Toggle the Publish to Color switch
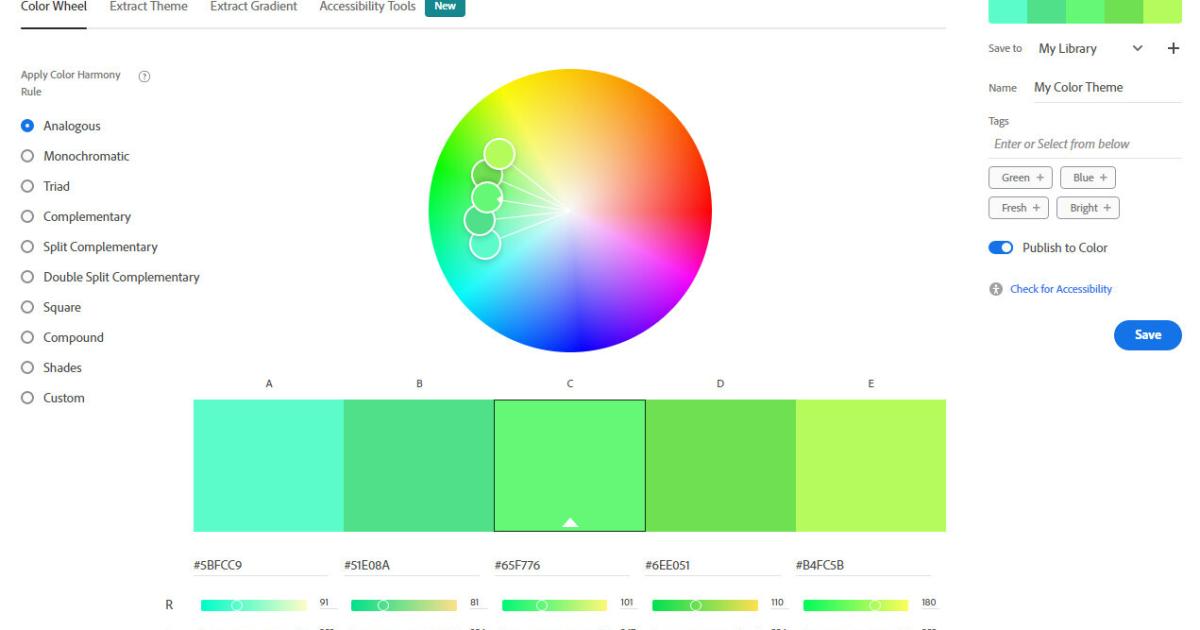 click(x=1001, y=248)
